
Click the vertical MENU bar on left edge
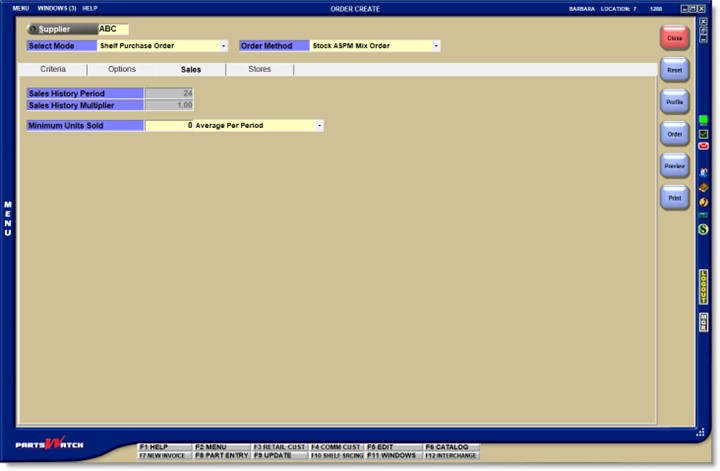(8, 219)
